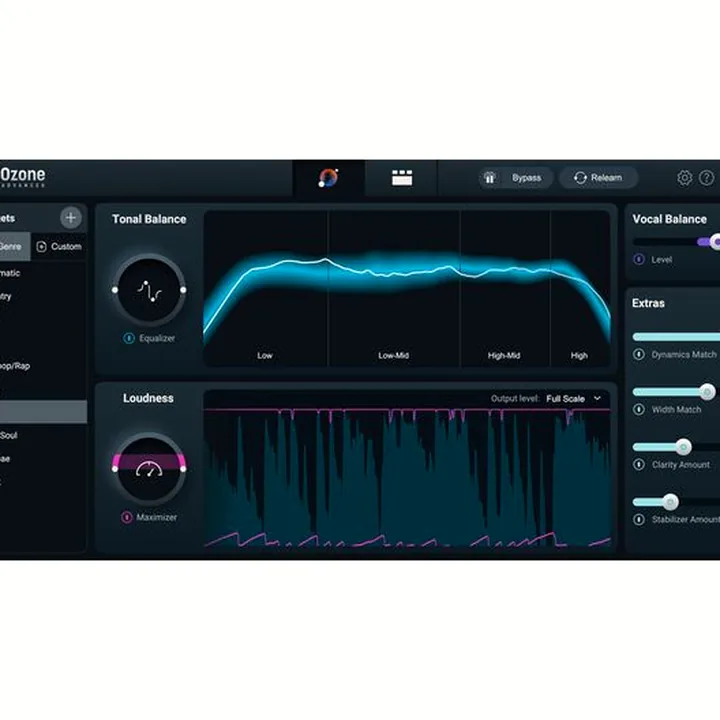This screenshot has height=720, width=720.
Task: Click the Ozone logo
Action: tap(23, 177)
